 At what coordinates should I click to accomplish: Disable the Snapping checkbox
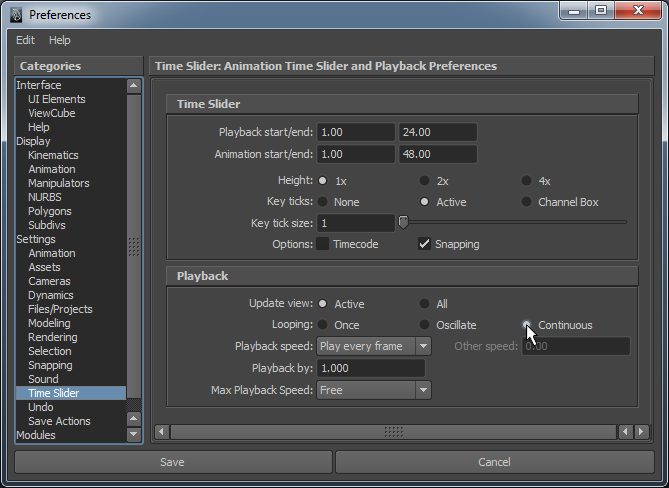click(425, 244)
